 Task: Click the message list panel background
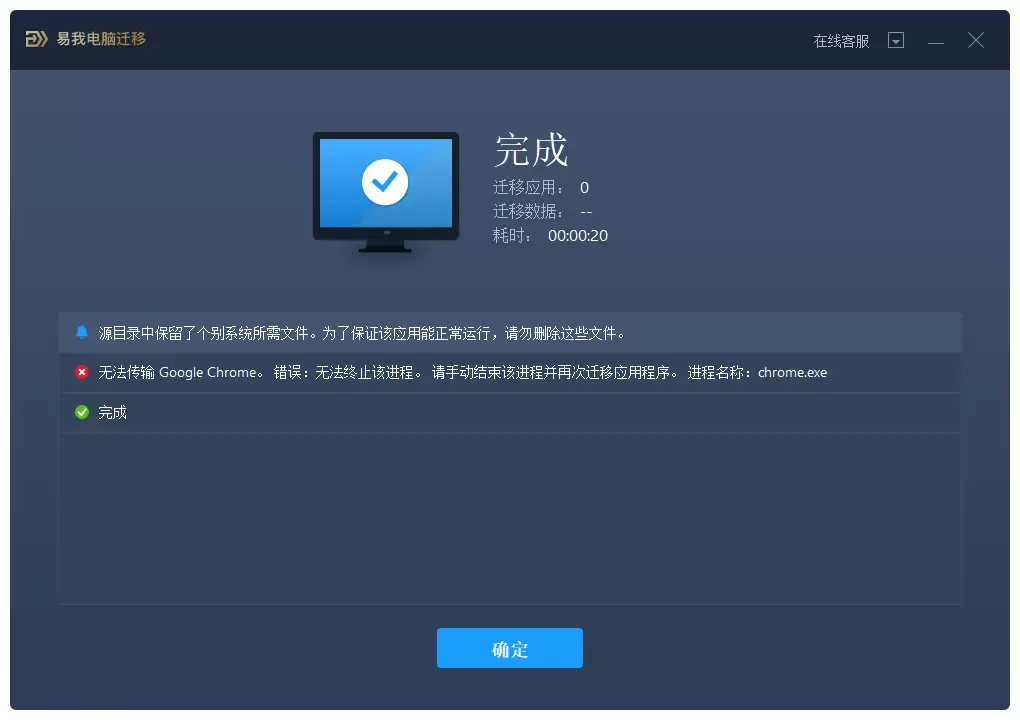510,520
